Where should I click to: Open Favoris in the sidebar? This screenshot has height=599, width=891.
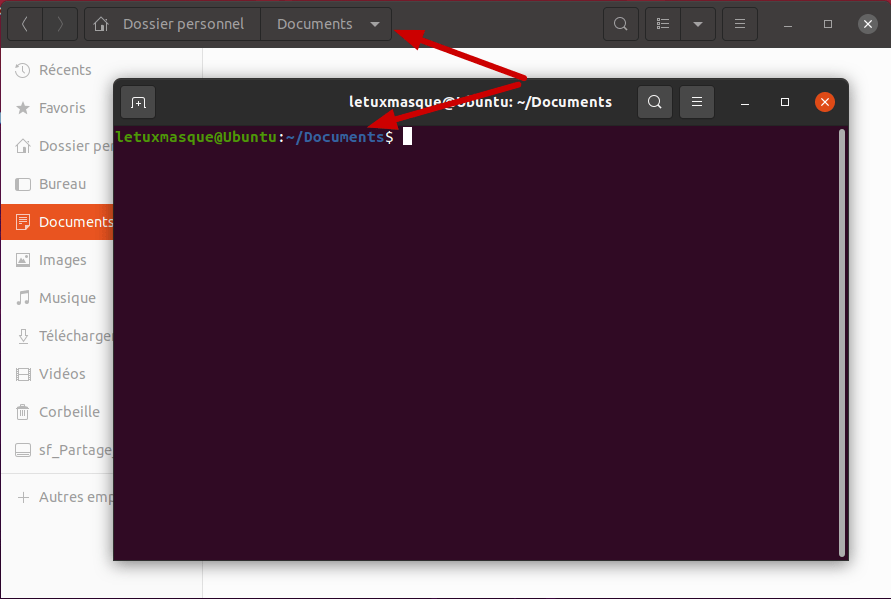[x=57, y=108]
